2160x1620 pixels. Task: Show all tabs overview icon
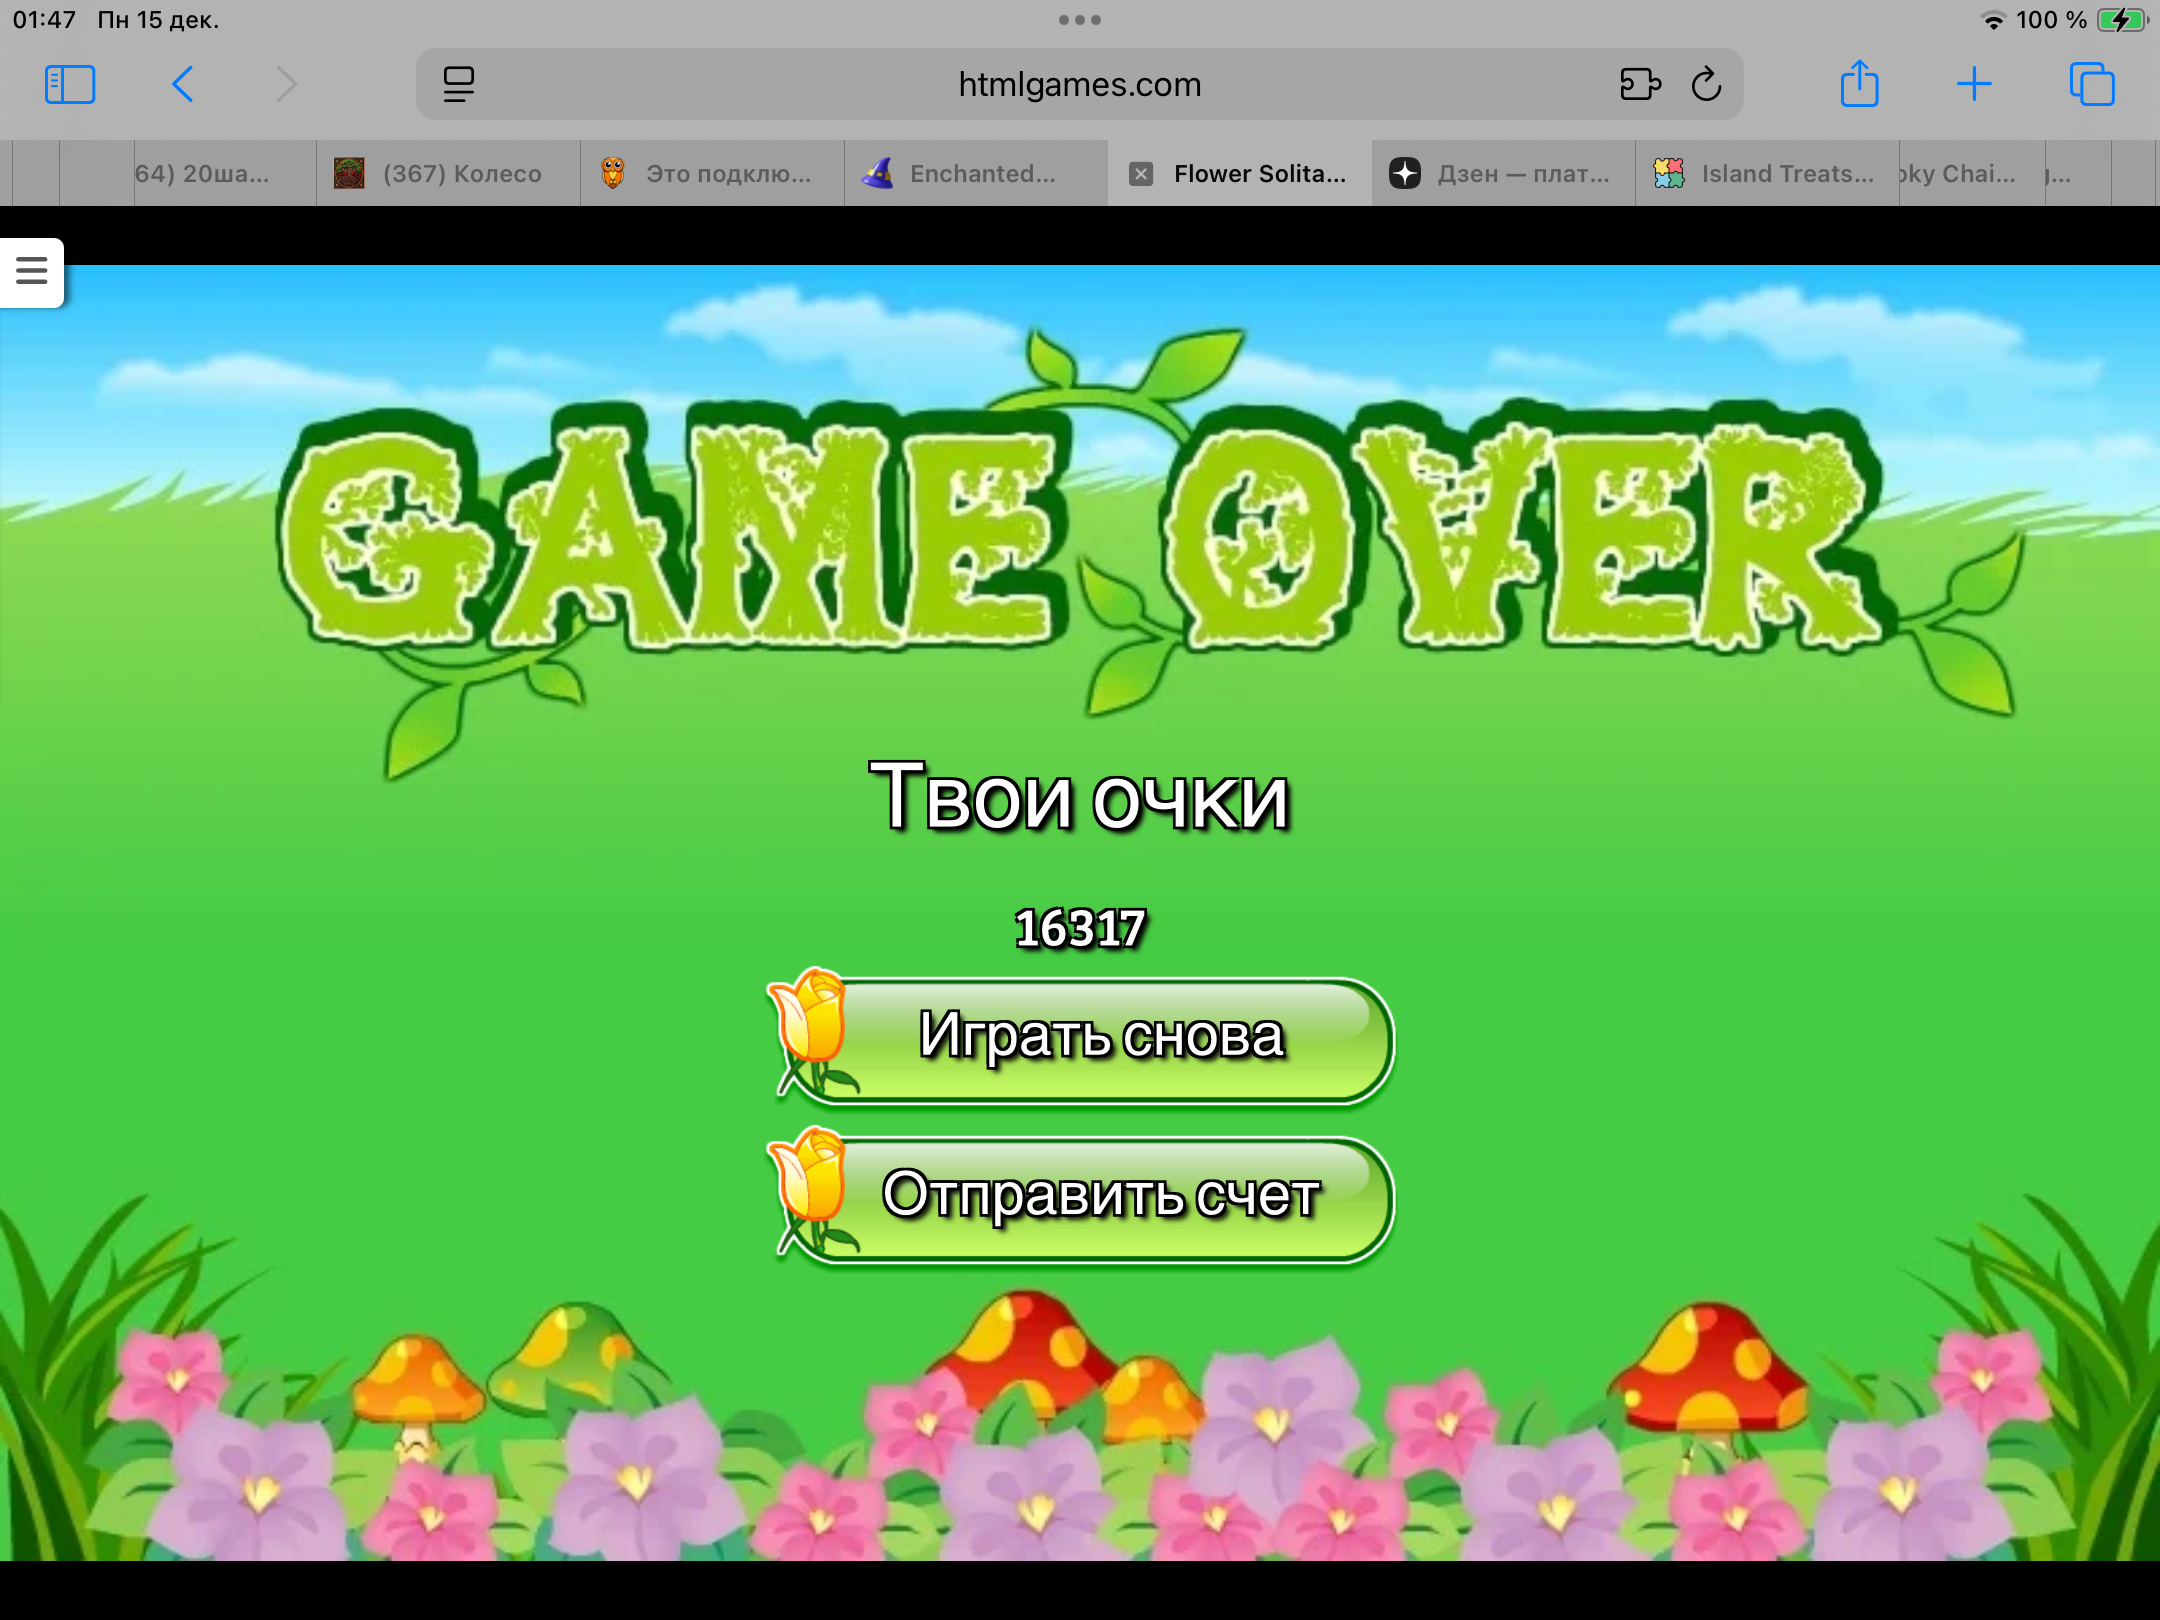(2092, 85)
